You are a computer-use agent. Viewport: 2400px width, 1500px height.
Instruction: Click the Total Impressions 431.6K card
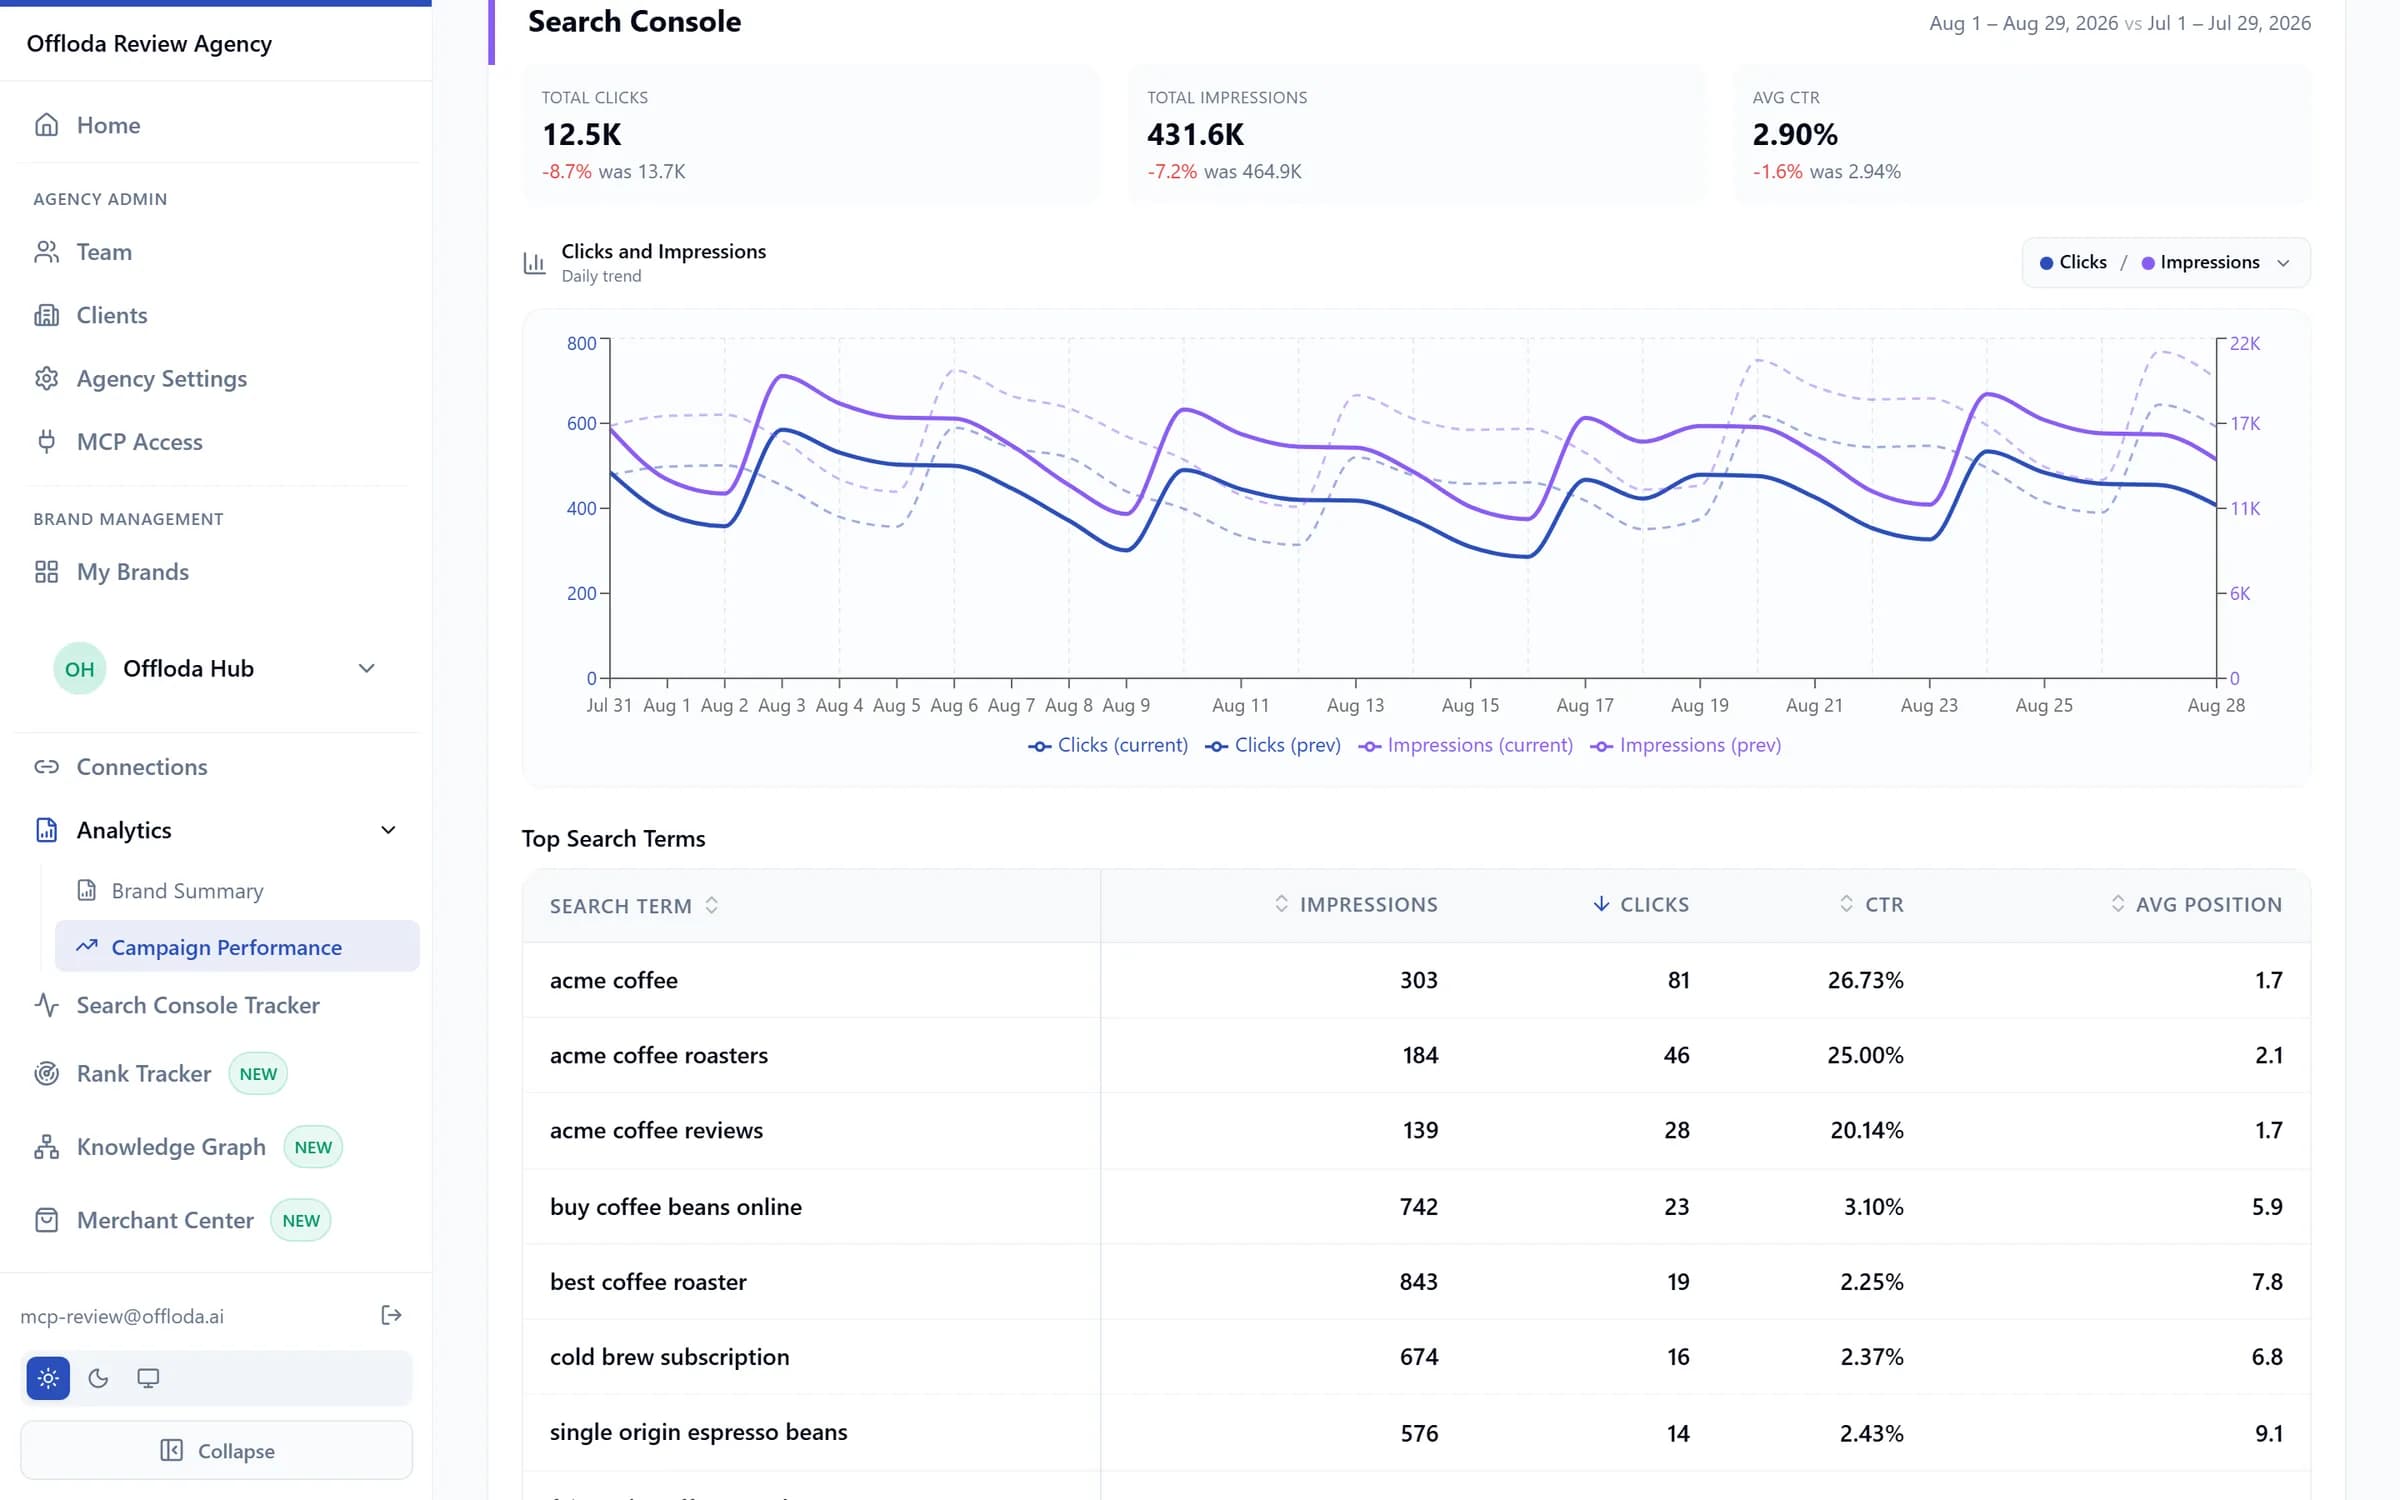point(1416,134)
